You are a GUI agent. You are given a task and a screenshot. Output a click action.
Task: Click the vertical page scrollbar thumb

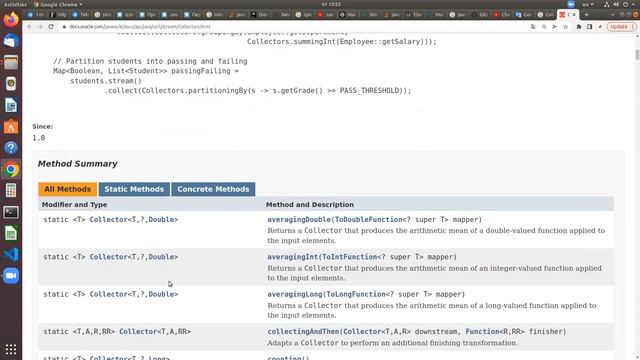tap(637, 55)
